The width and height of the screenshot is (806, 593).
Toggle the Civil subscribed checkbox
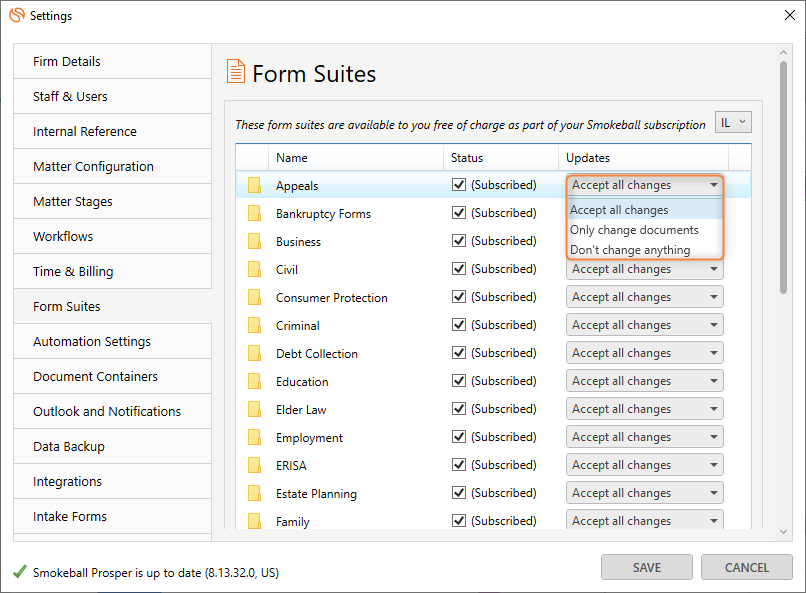point(459,269)
